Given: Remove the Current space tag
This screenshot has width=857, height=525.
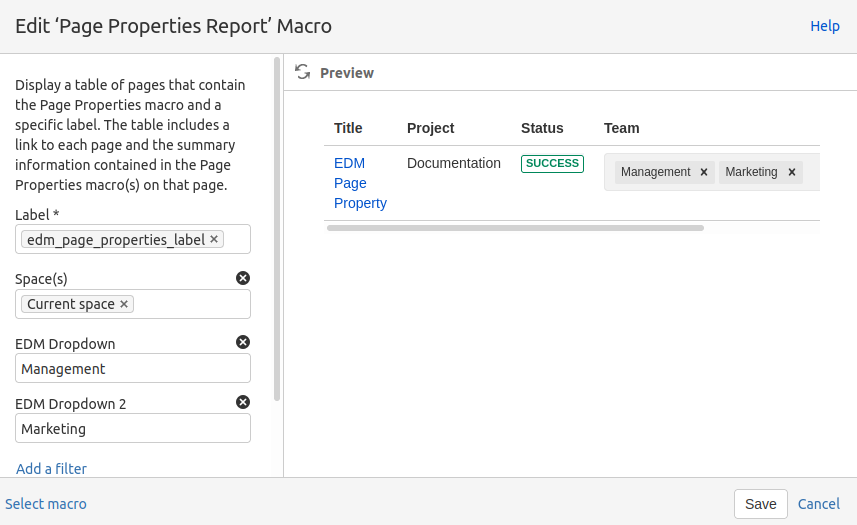Looking at the screenshot, I should pos(124,304).
